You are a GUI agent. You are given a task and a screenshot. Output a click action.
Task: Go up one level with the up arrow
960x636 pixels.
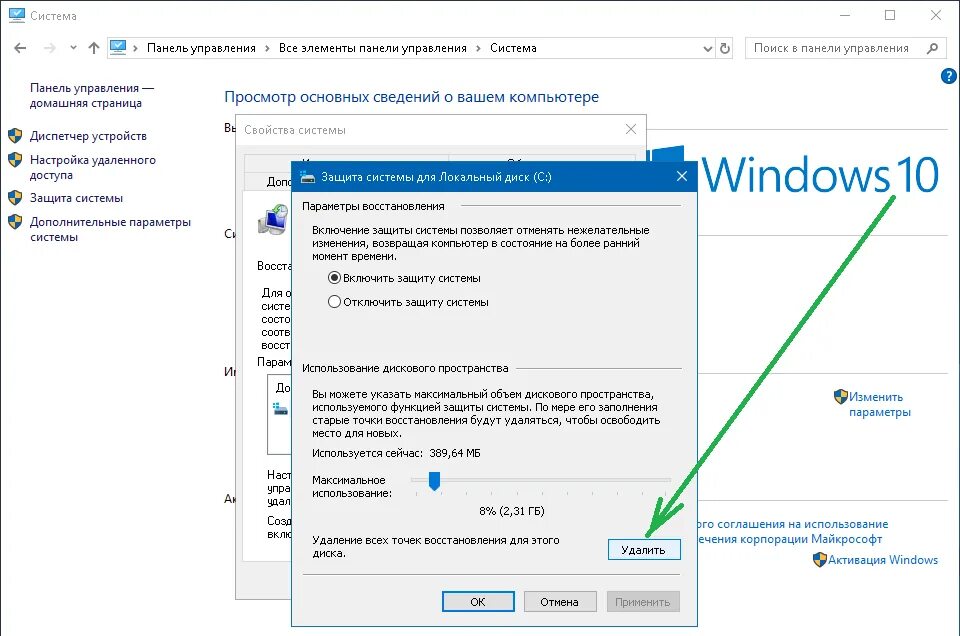coord(94,48)
